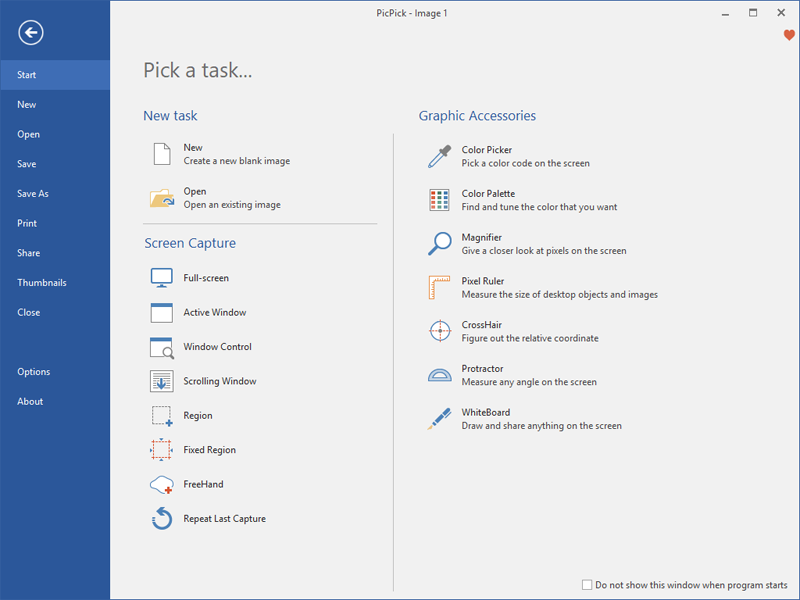800x600 pixels.
Task: Click the back arrow circle icon
Action: [31, 34]
